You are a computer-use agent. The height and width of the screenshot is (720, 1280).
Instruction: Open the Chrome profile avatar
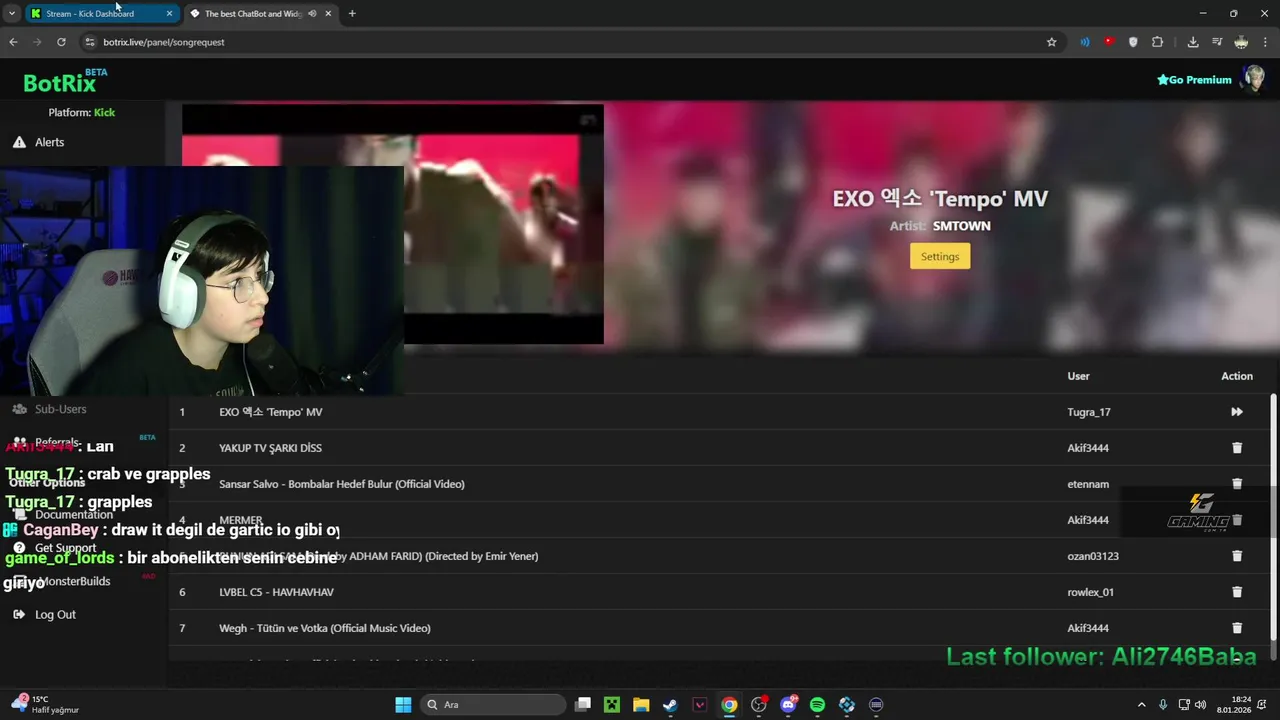click(x=1241, y=42)
